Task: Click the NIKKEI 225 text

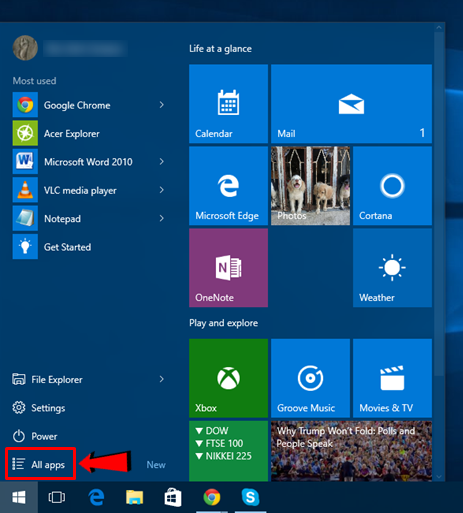Action: (x=228, y=456)
